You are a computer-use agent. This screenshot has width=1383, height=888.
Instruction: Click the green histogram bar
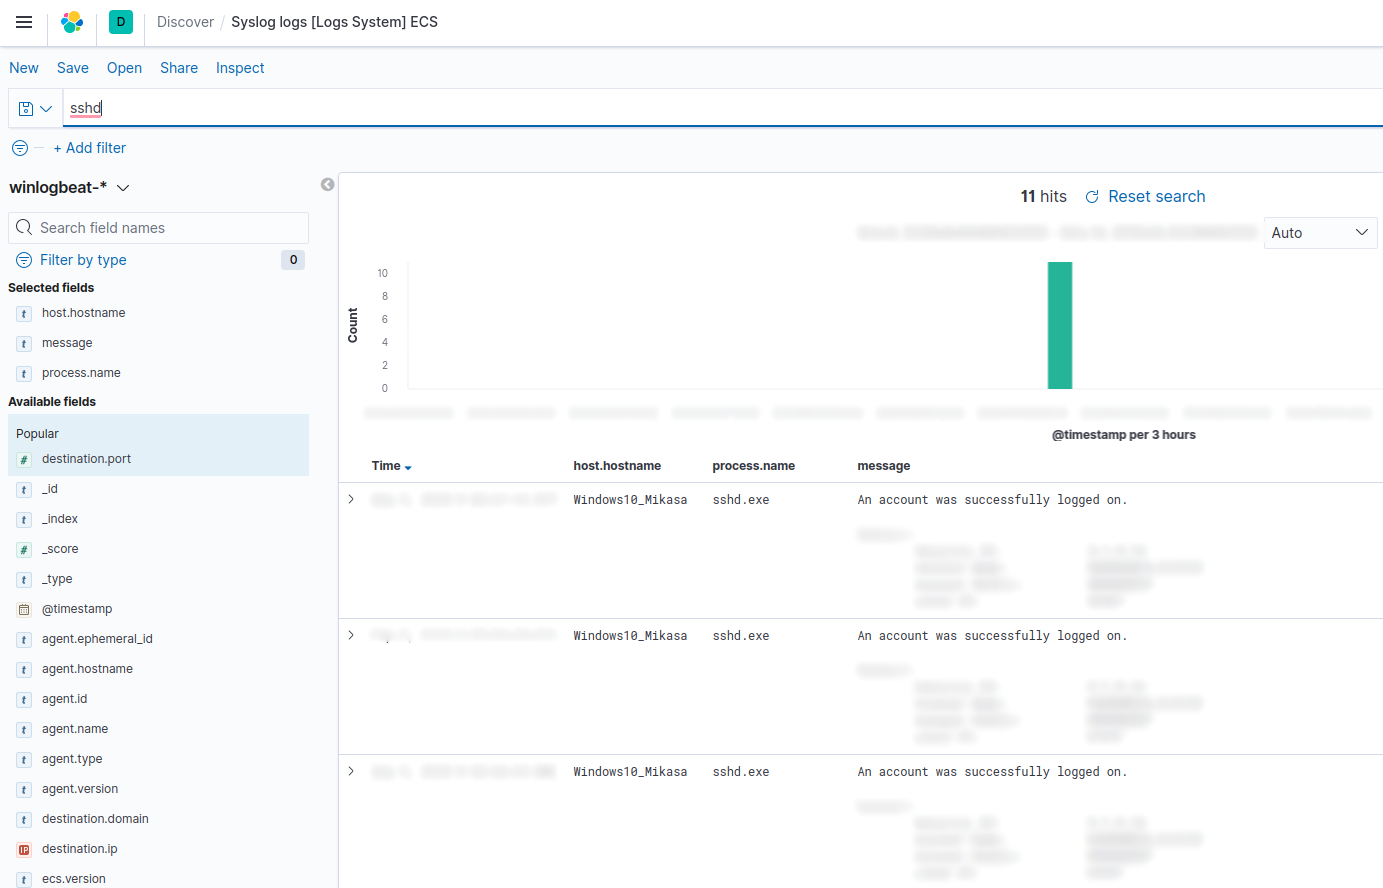click(1060, 325)
